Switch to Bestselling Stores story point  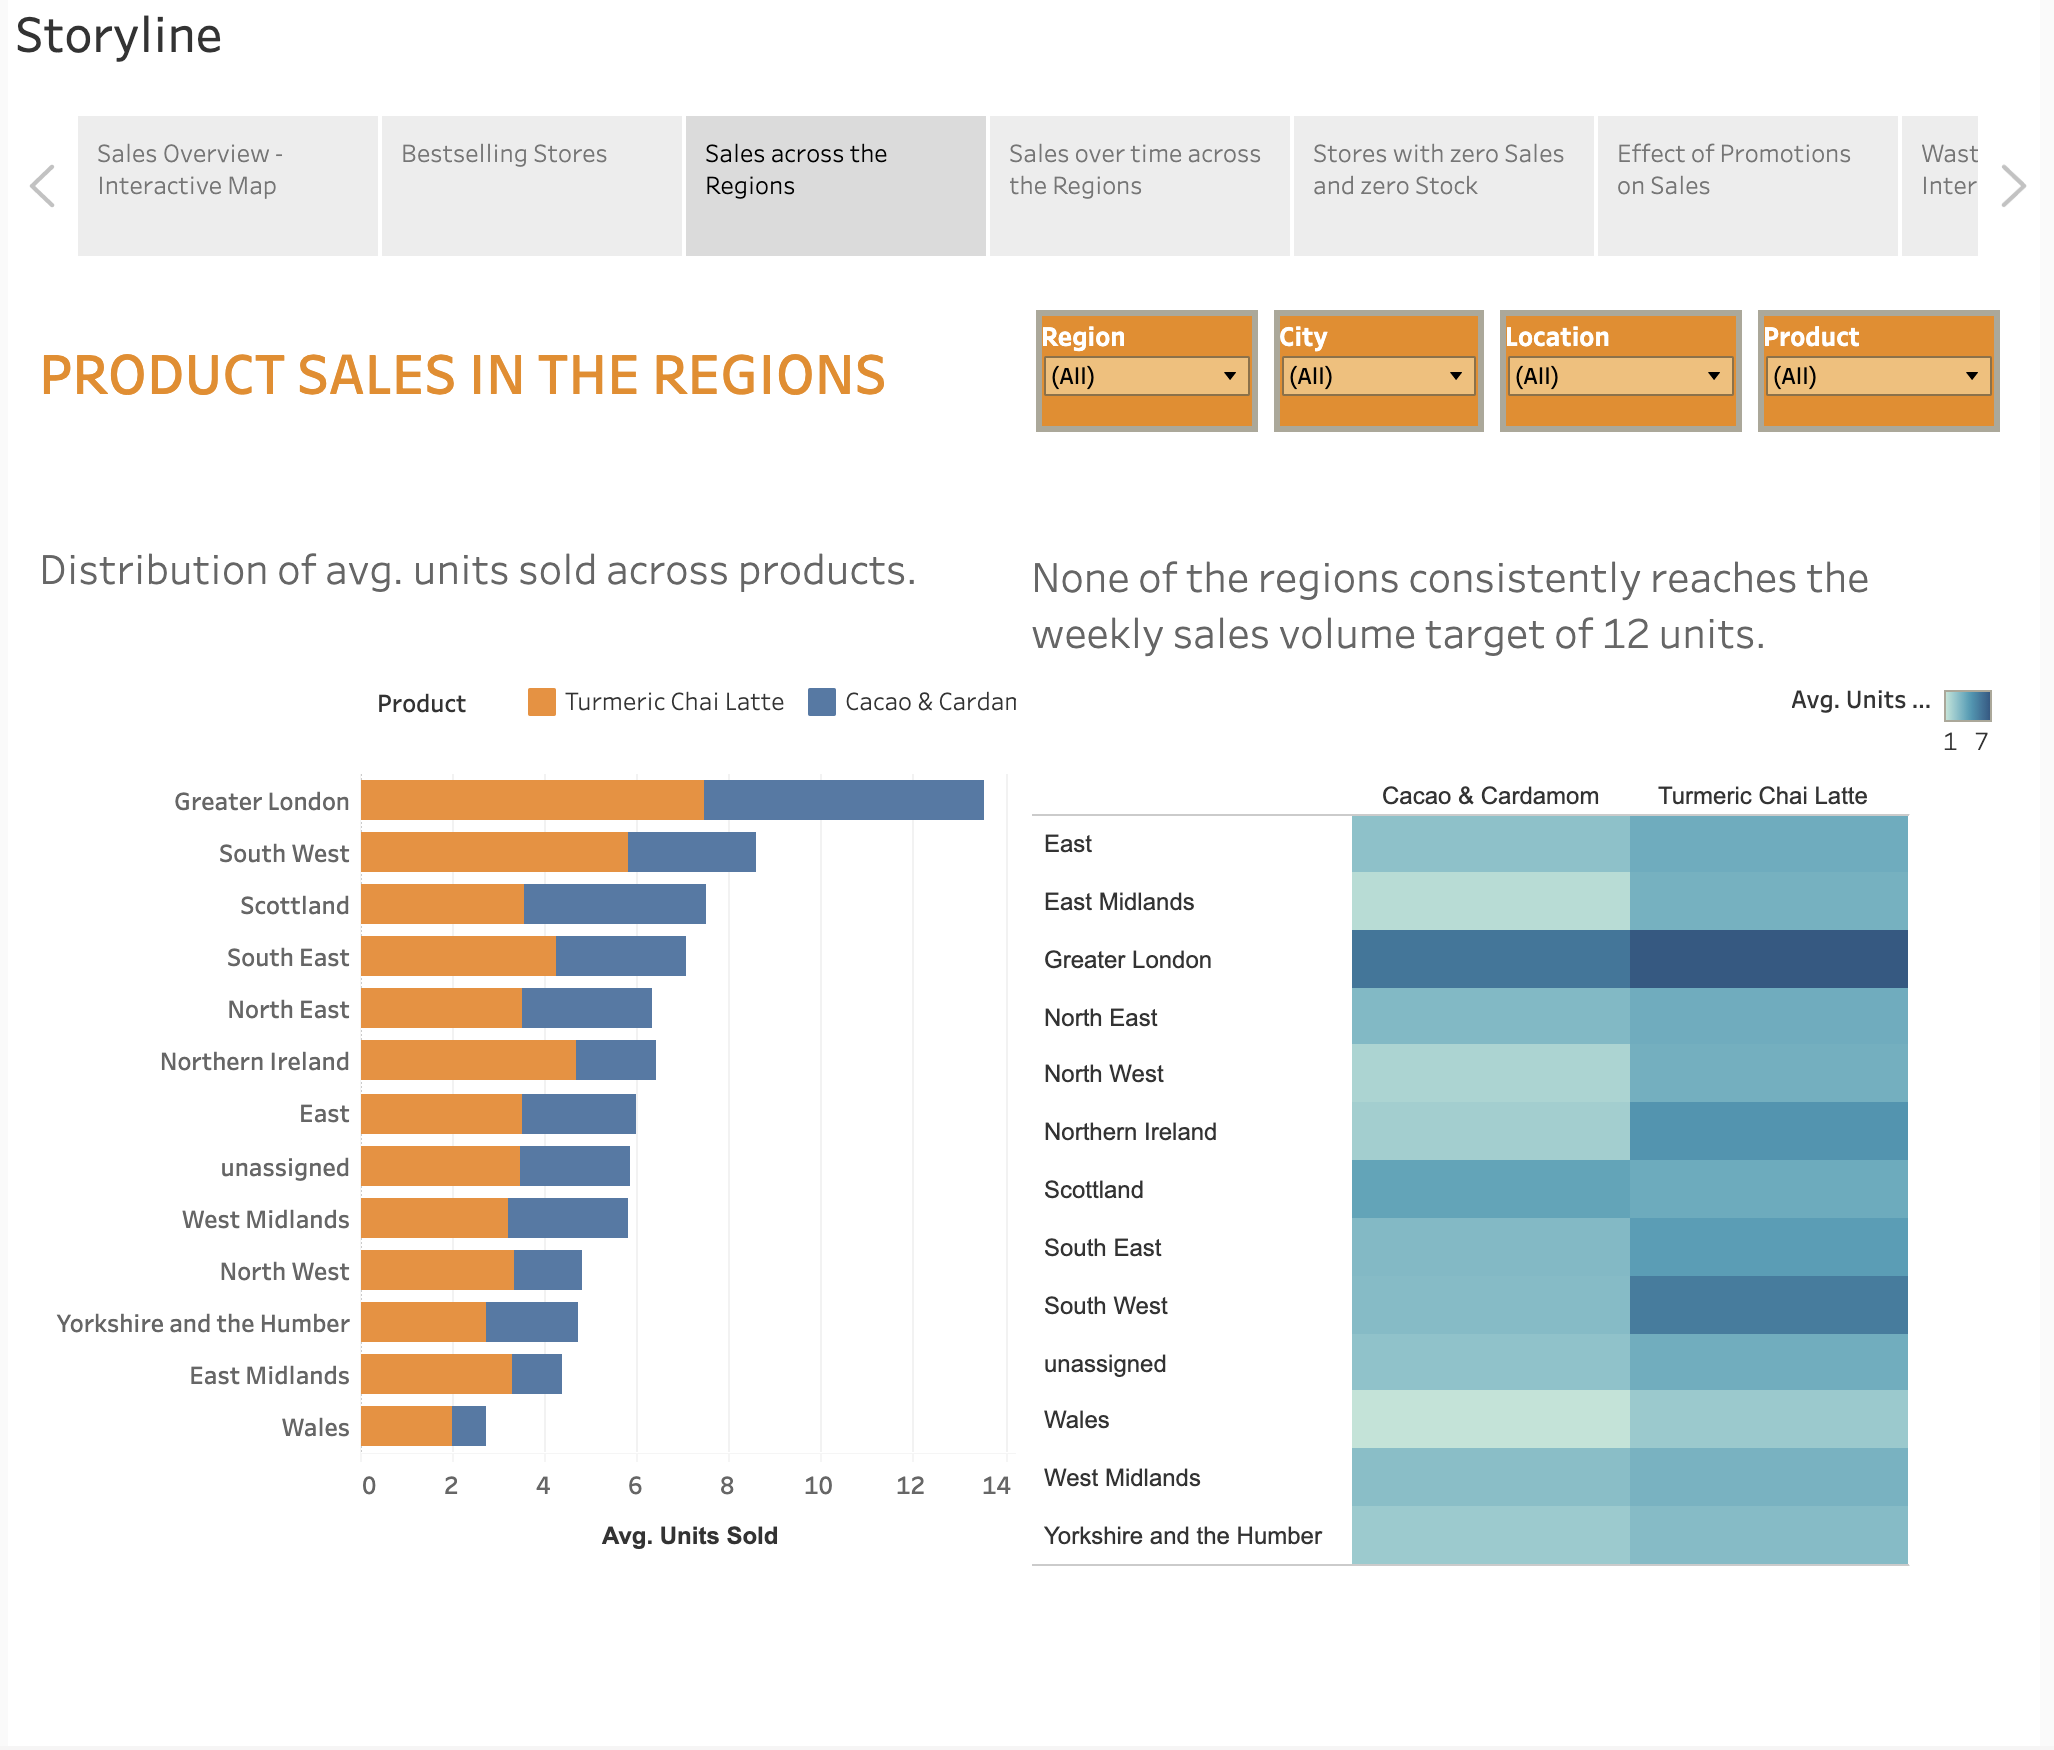(532, 186)
